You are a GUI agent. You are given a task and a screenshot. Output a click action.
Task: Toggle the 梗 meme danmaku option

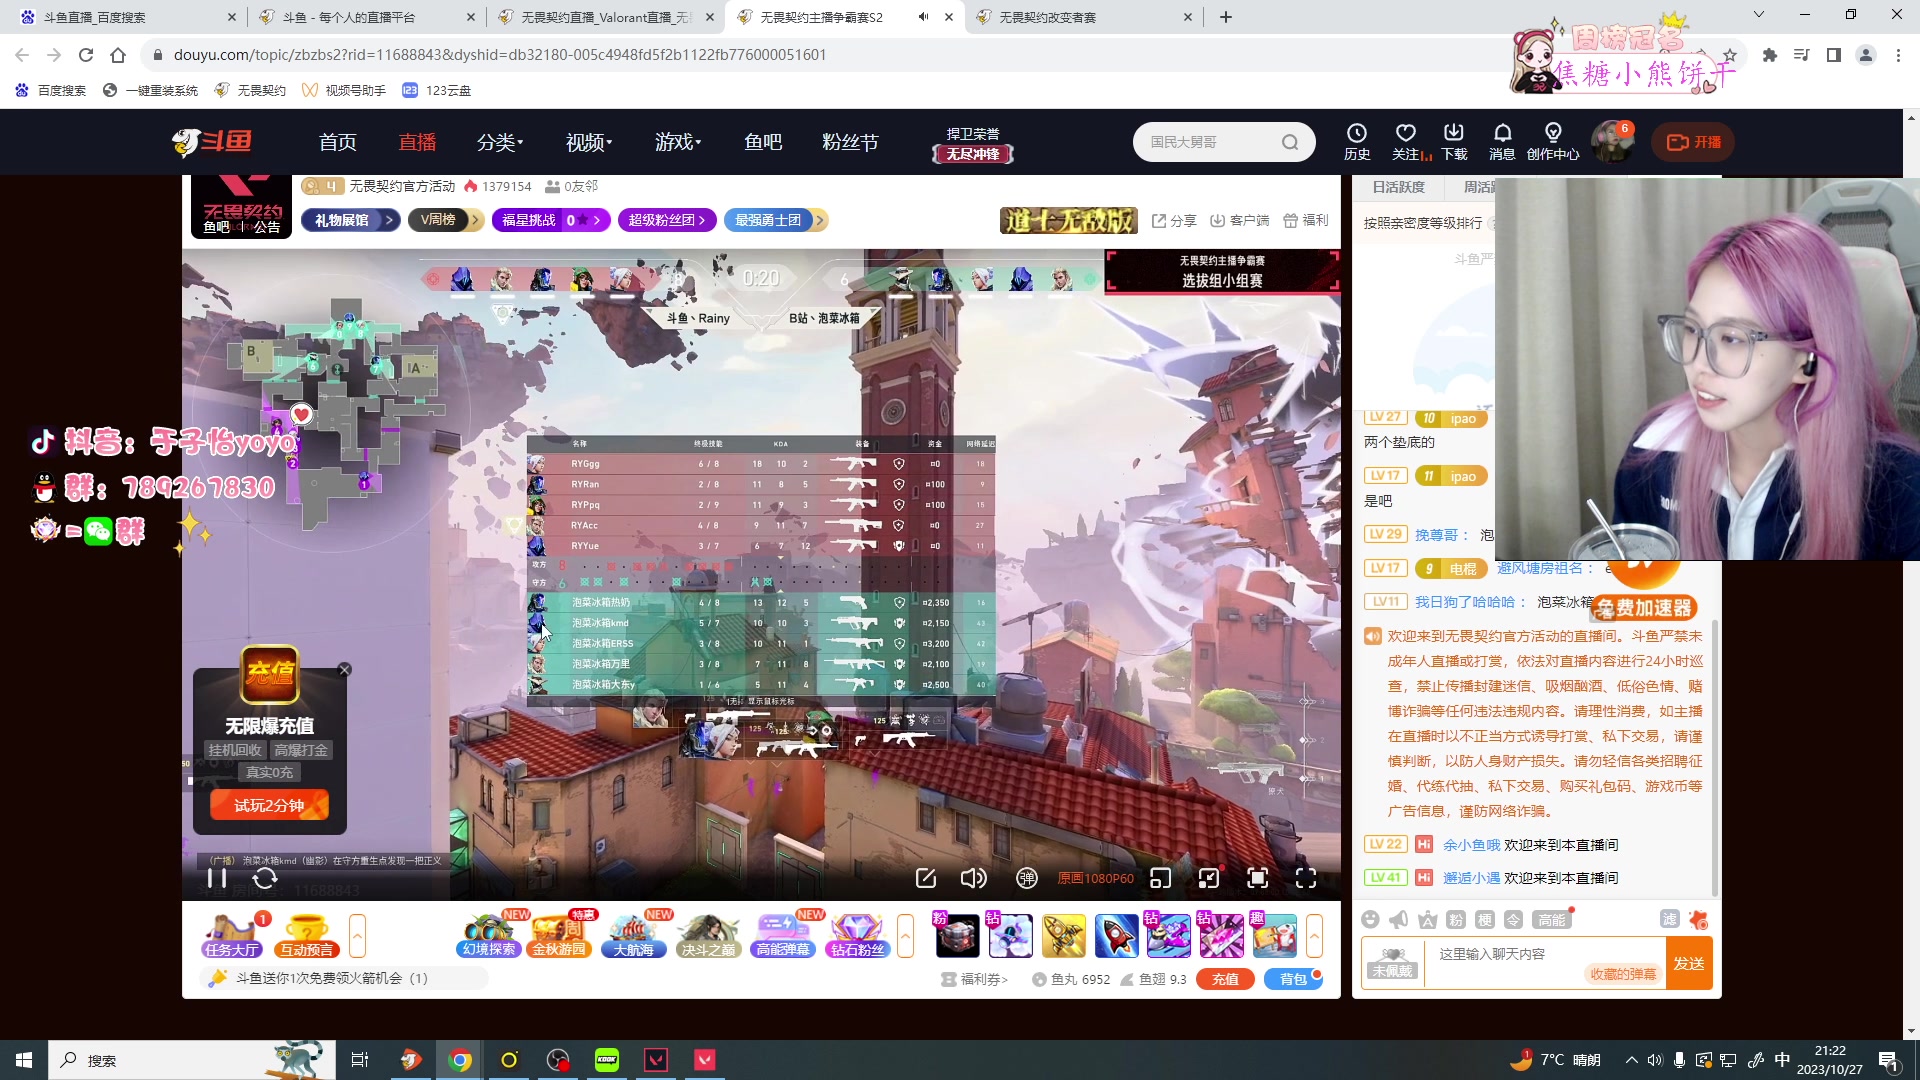1485,920
